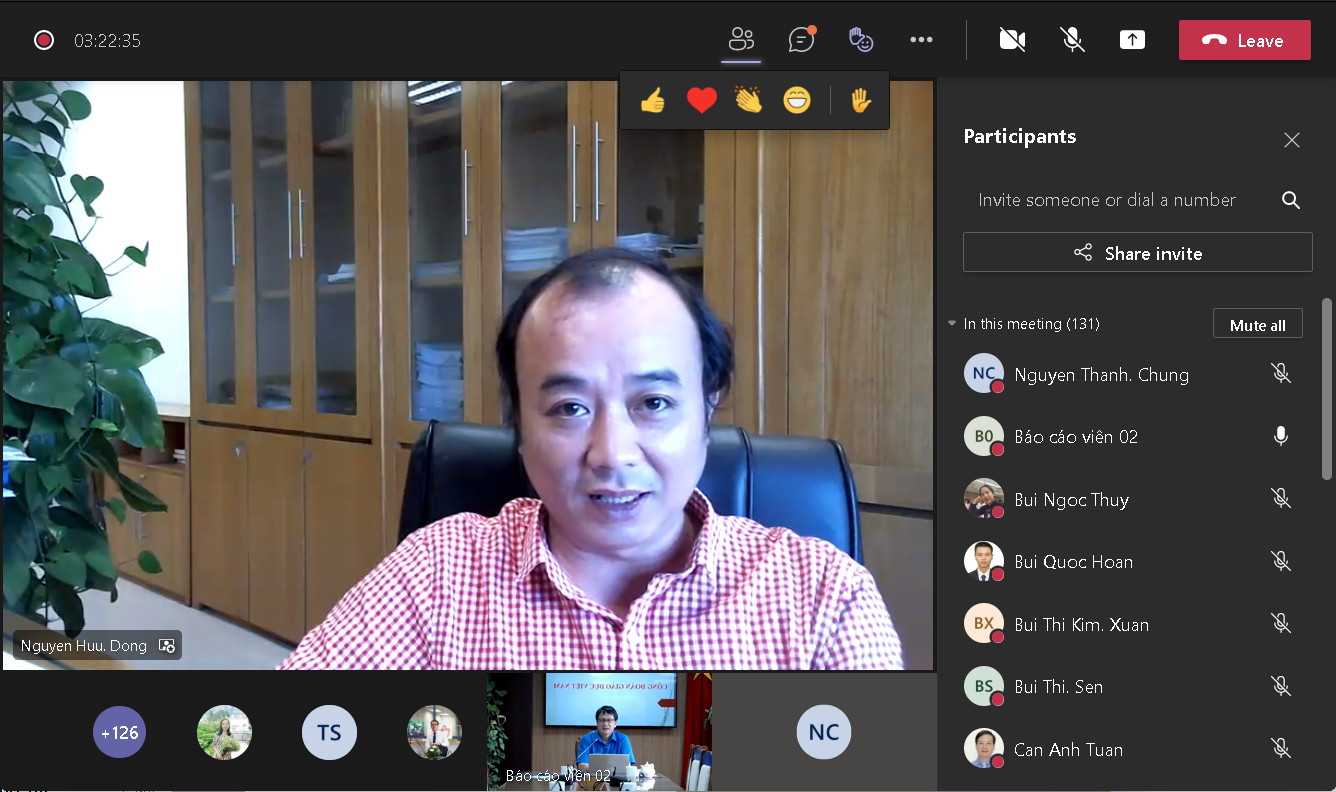1336x792 pixels.
Task: Click the Share invite button
Action: 1137,253
